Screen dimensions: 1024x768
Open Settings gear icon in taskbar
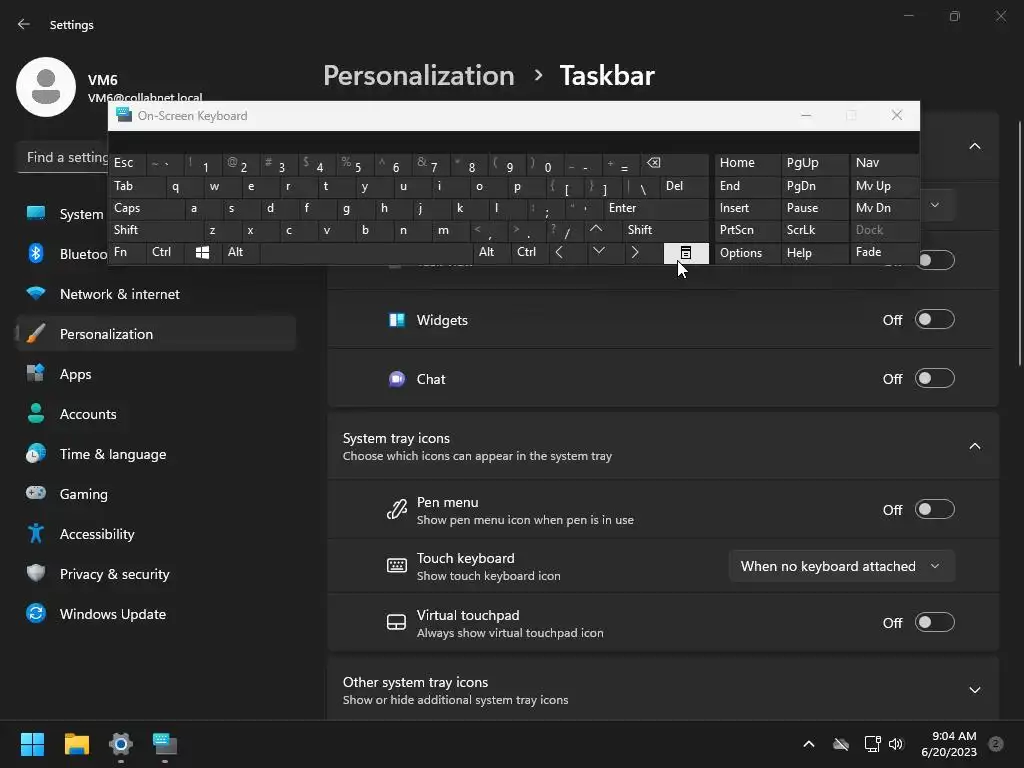click(121, 744)
